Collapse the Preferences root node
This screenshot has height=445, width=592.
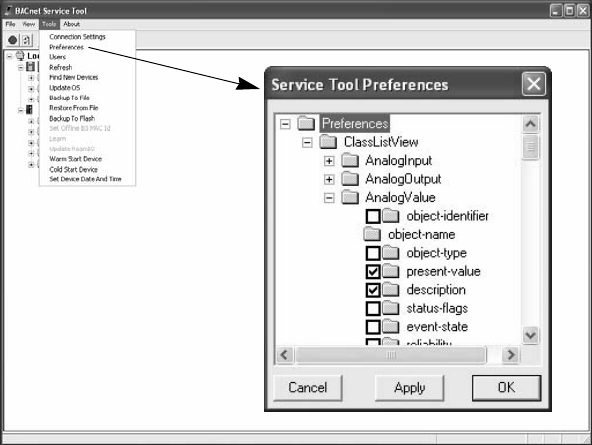(x=285, y=124)
